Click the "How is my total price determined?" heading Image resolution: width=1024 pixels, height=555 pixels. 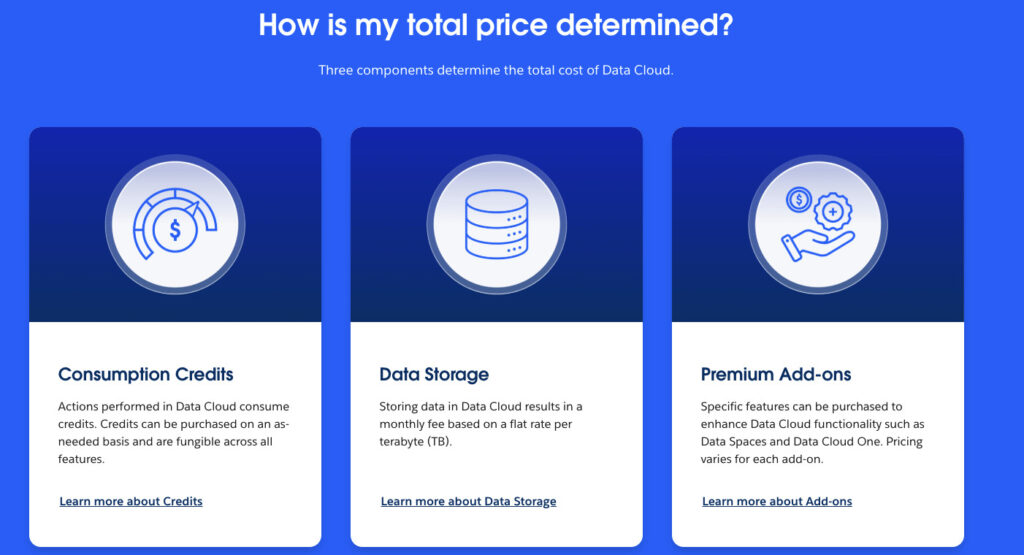pyautogui.click(x=495, y=25)
